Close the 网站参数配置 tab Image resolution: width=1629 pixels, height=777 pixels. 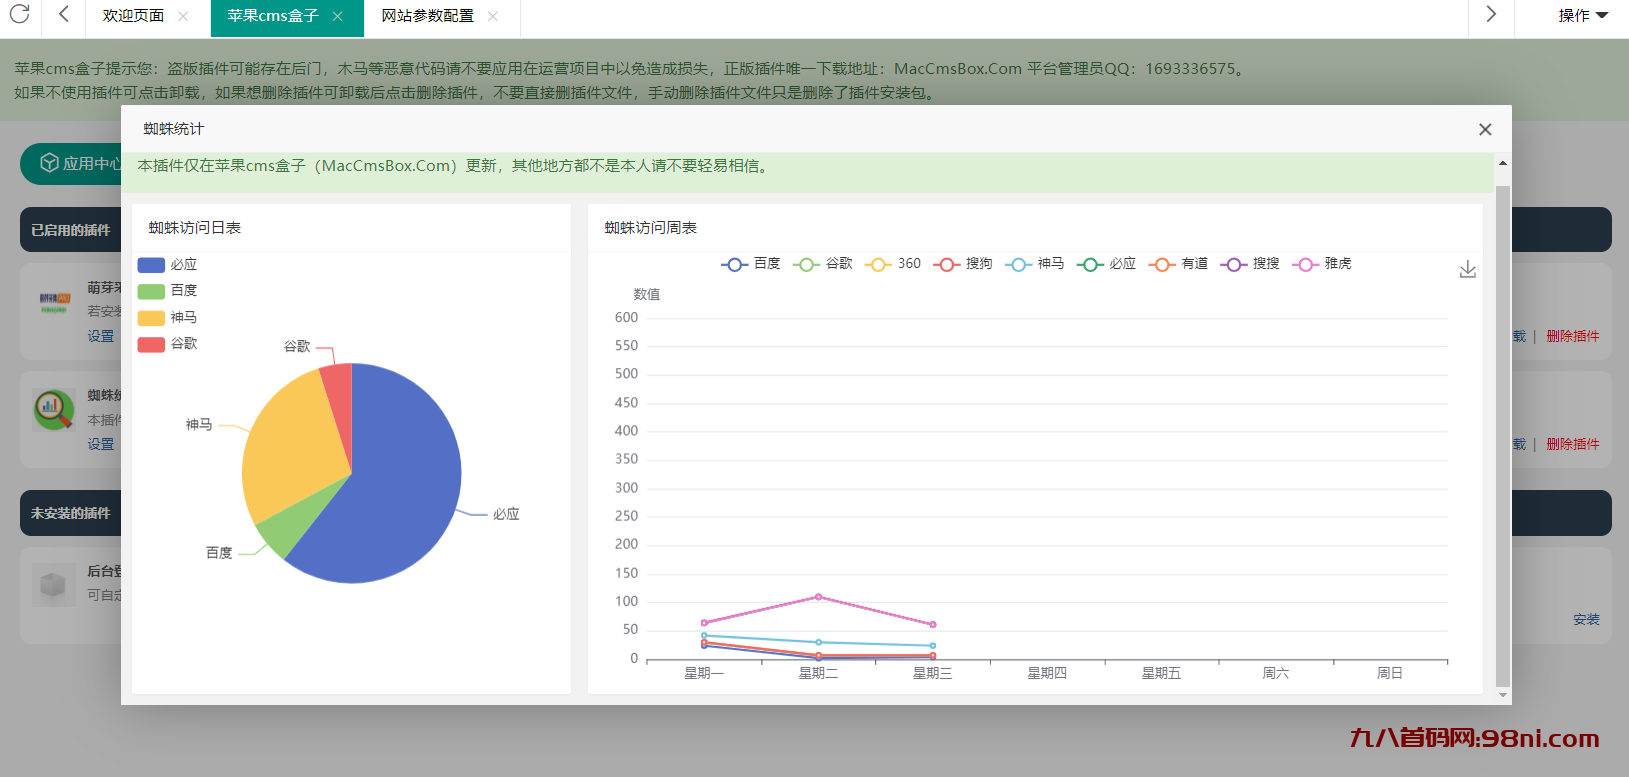493,16
